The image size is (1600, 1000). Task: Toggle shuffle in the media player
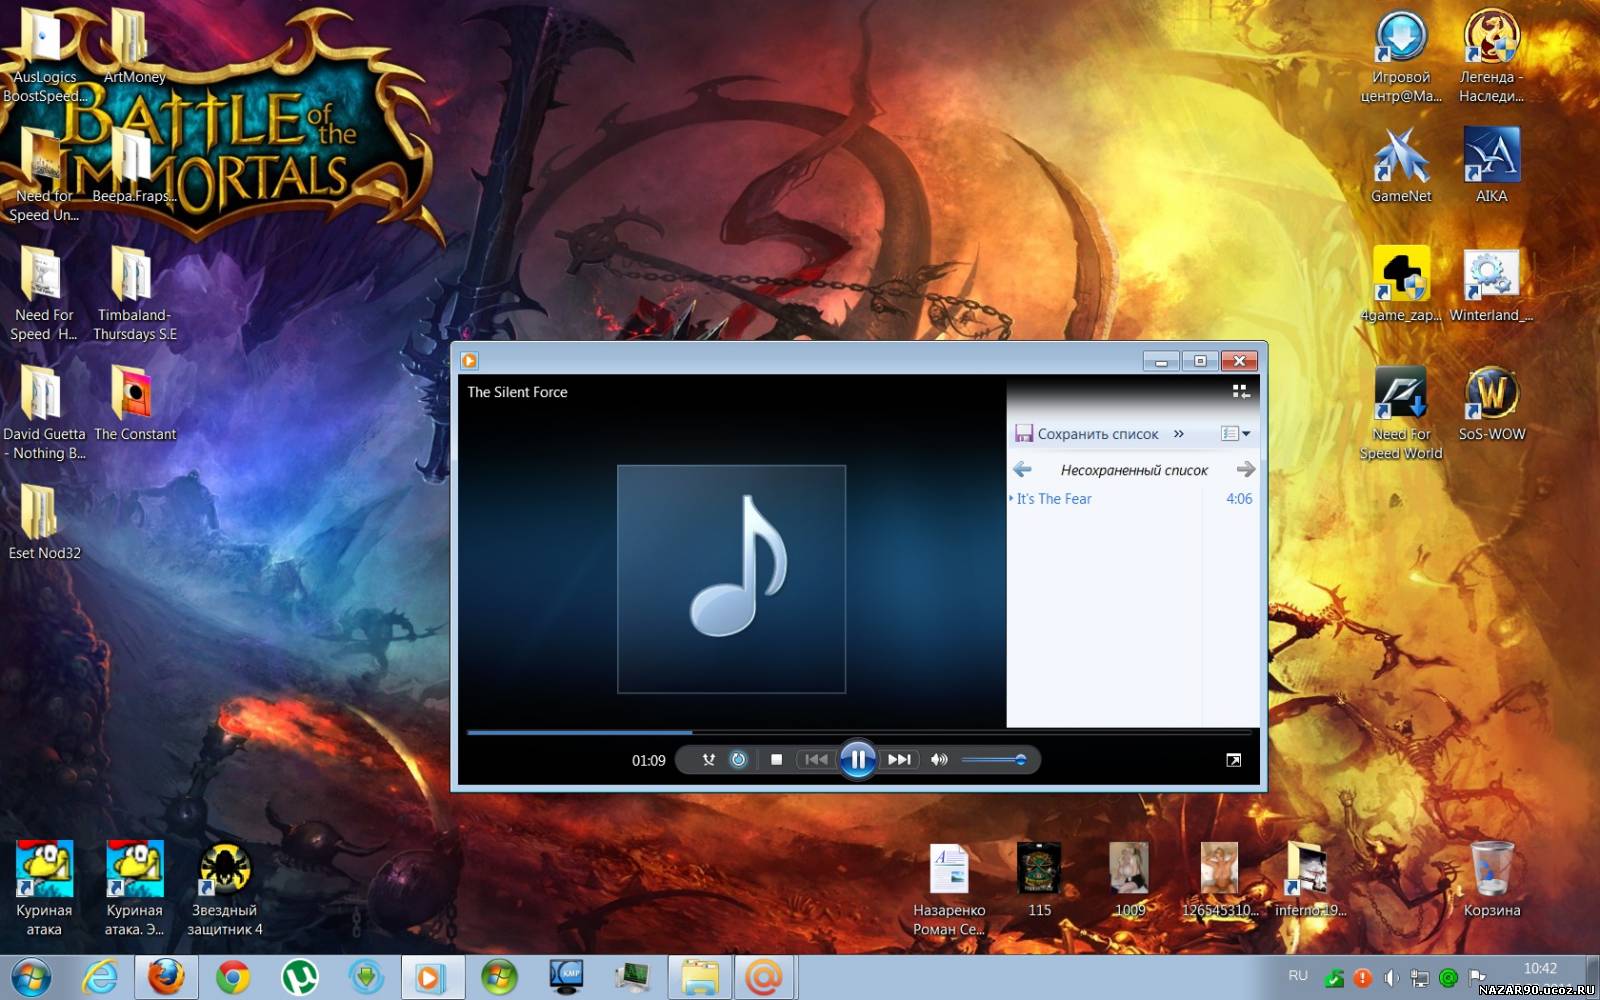click(x=708, y=760)
